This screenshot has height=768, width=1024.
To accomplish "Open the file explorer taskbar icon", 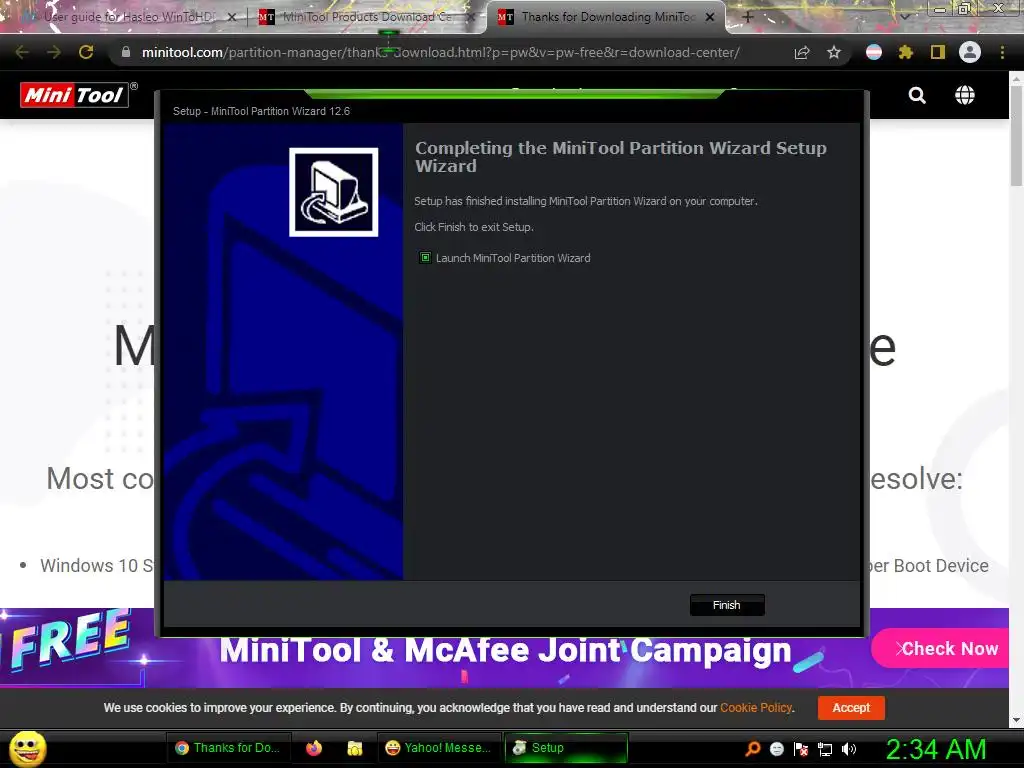I will click(x=355, y=748).
